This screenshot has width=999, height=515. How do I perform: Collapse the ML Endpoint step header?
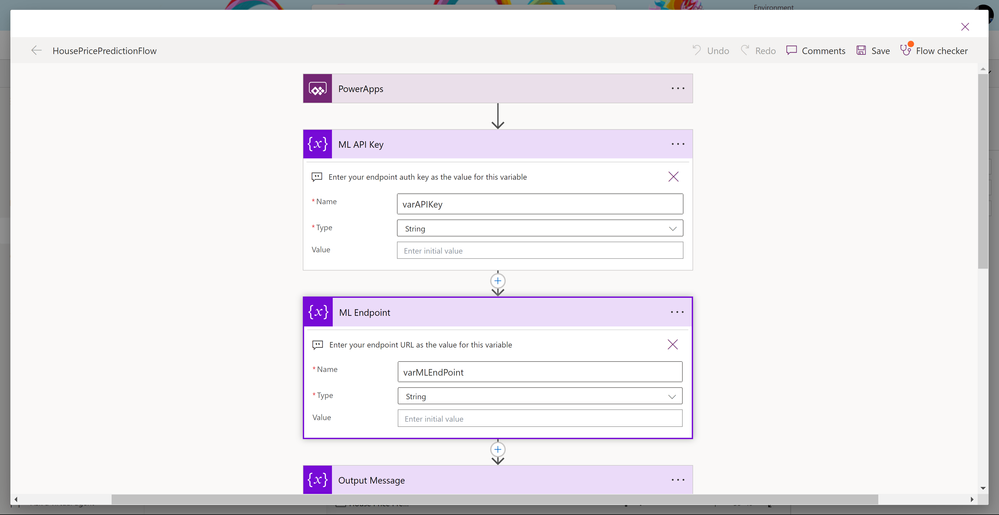(x=498, y=312)
